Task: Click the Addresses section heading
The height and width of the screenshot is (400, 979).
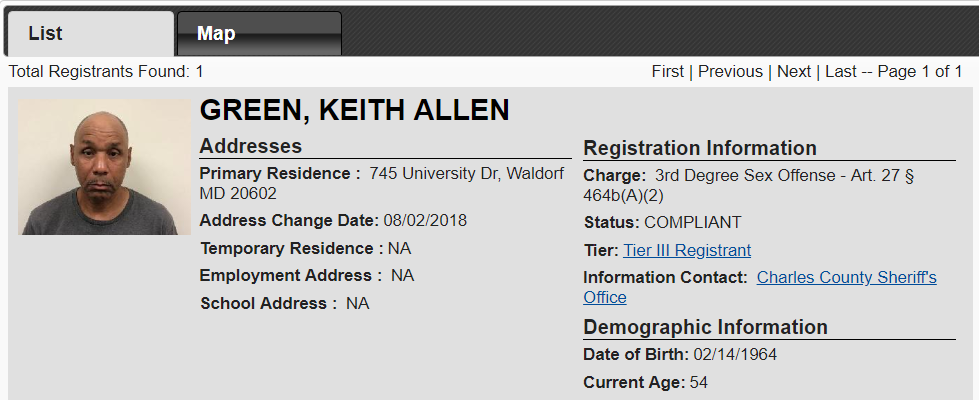Action: 250,146
